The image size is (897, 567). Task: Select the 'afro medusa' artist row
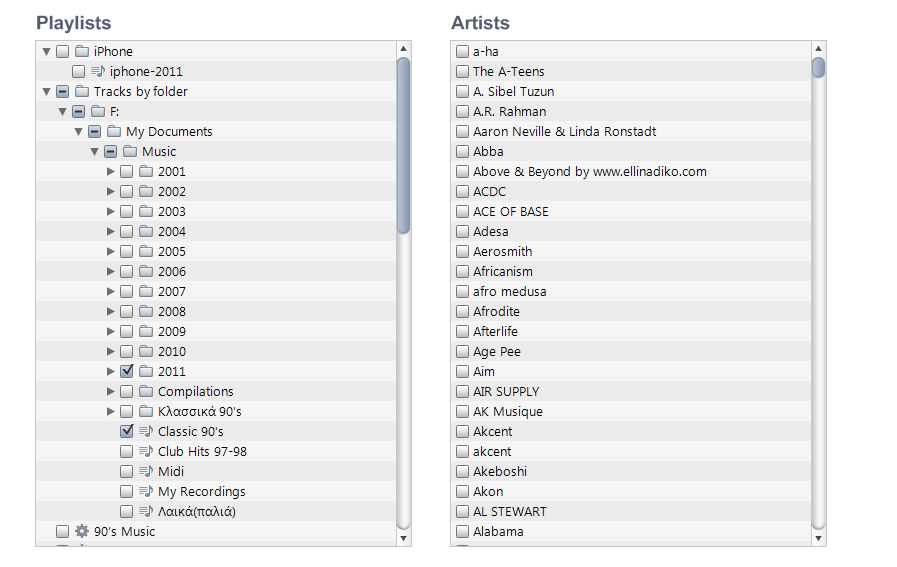pyautogui.click(x=631, y=292)
